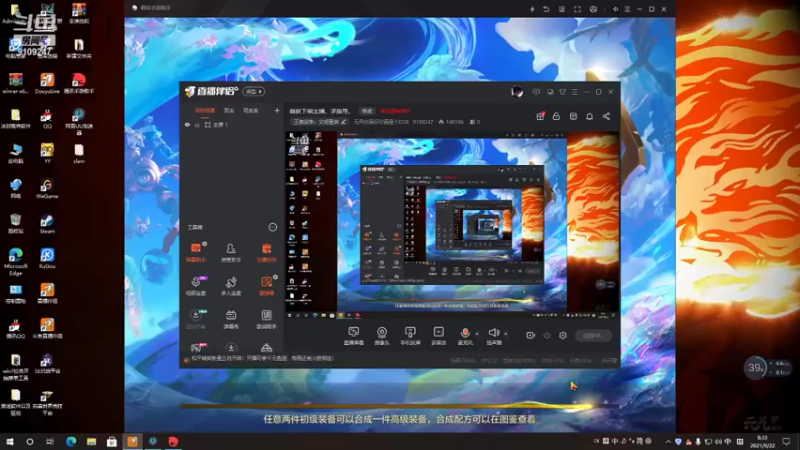This screenshot has height=450, width=800.
Task: Click the heat value 148166
Action: coord(451,122)
